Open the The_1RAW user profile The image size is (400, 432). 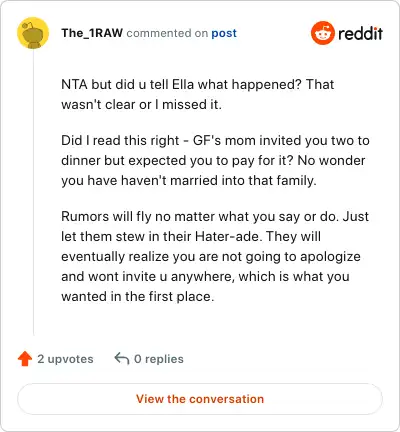pos(92,33)
